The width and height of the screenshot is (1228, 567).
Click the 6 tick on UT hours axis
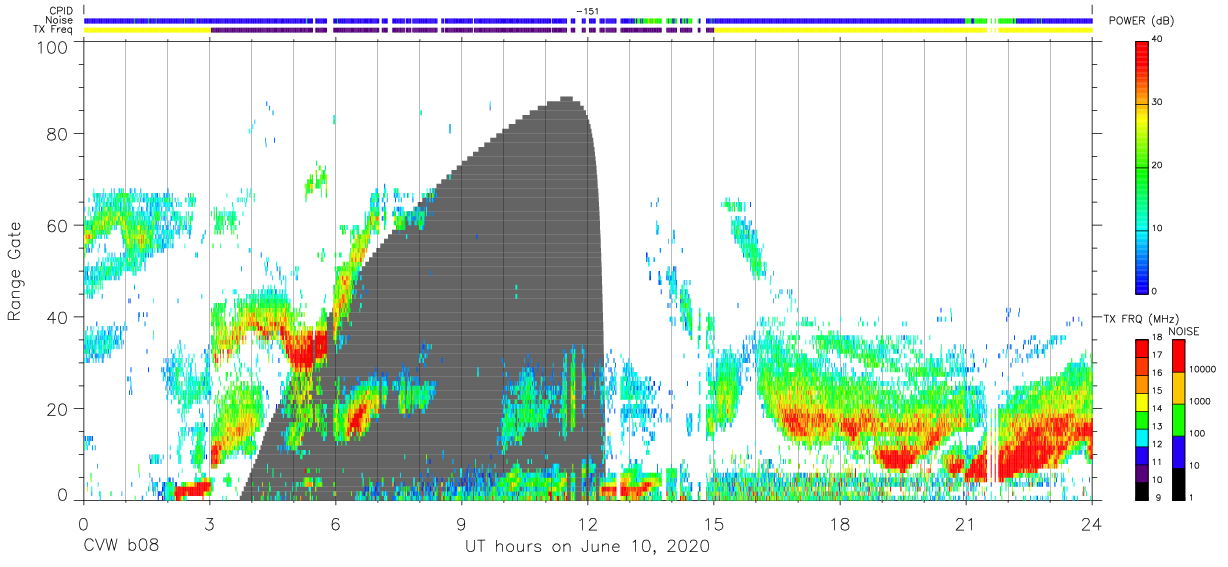point(335,523)
